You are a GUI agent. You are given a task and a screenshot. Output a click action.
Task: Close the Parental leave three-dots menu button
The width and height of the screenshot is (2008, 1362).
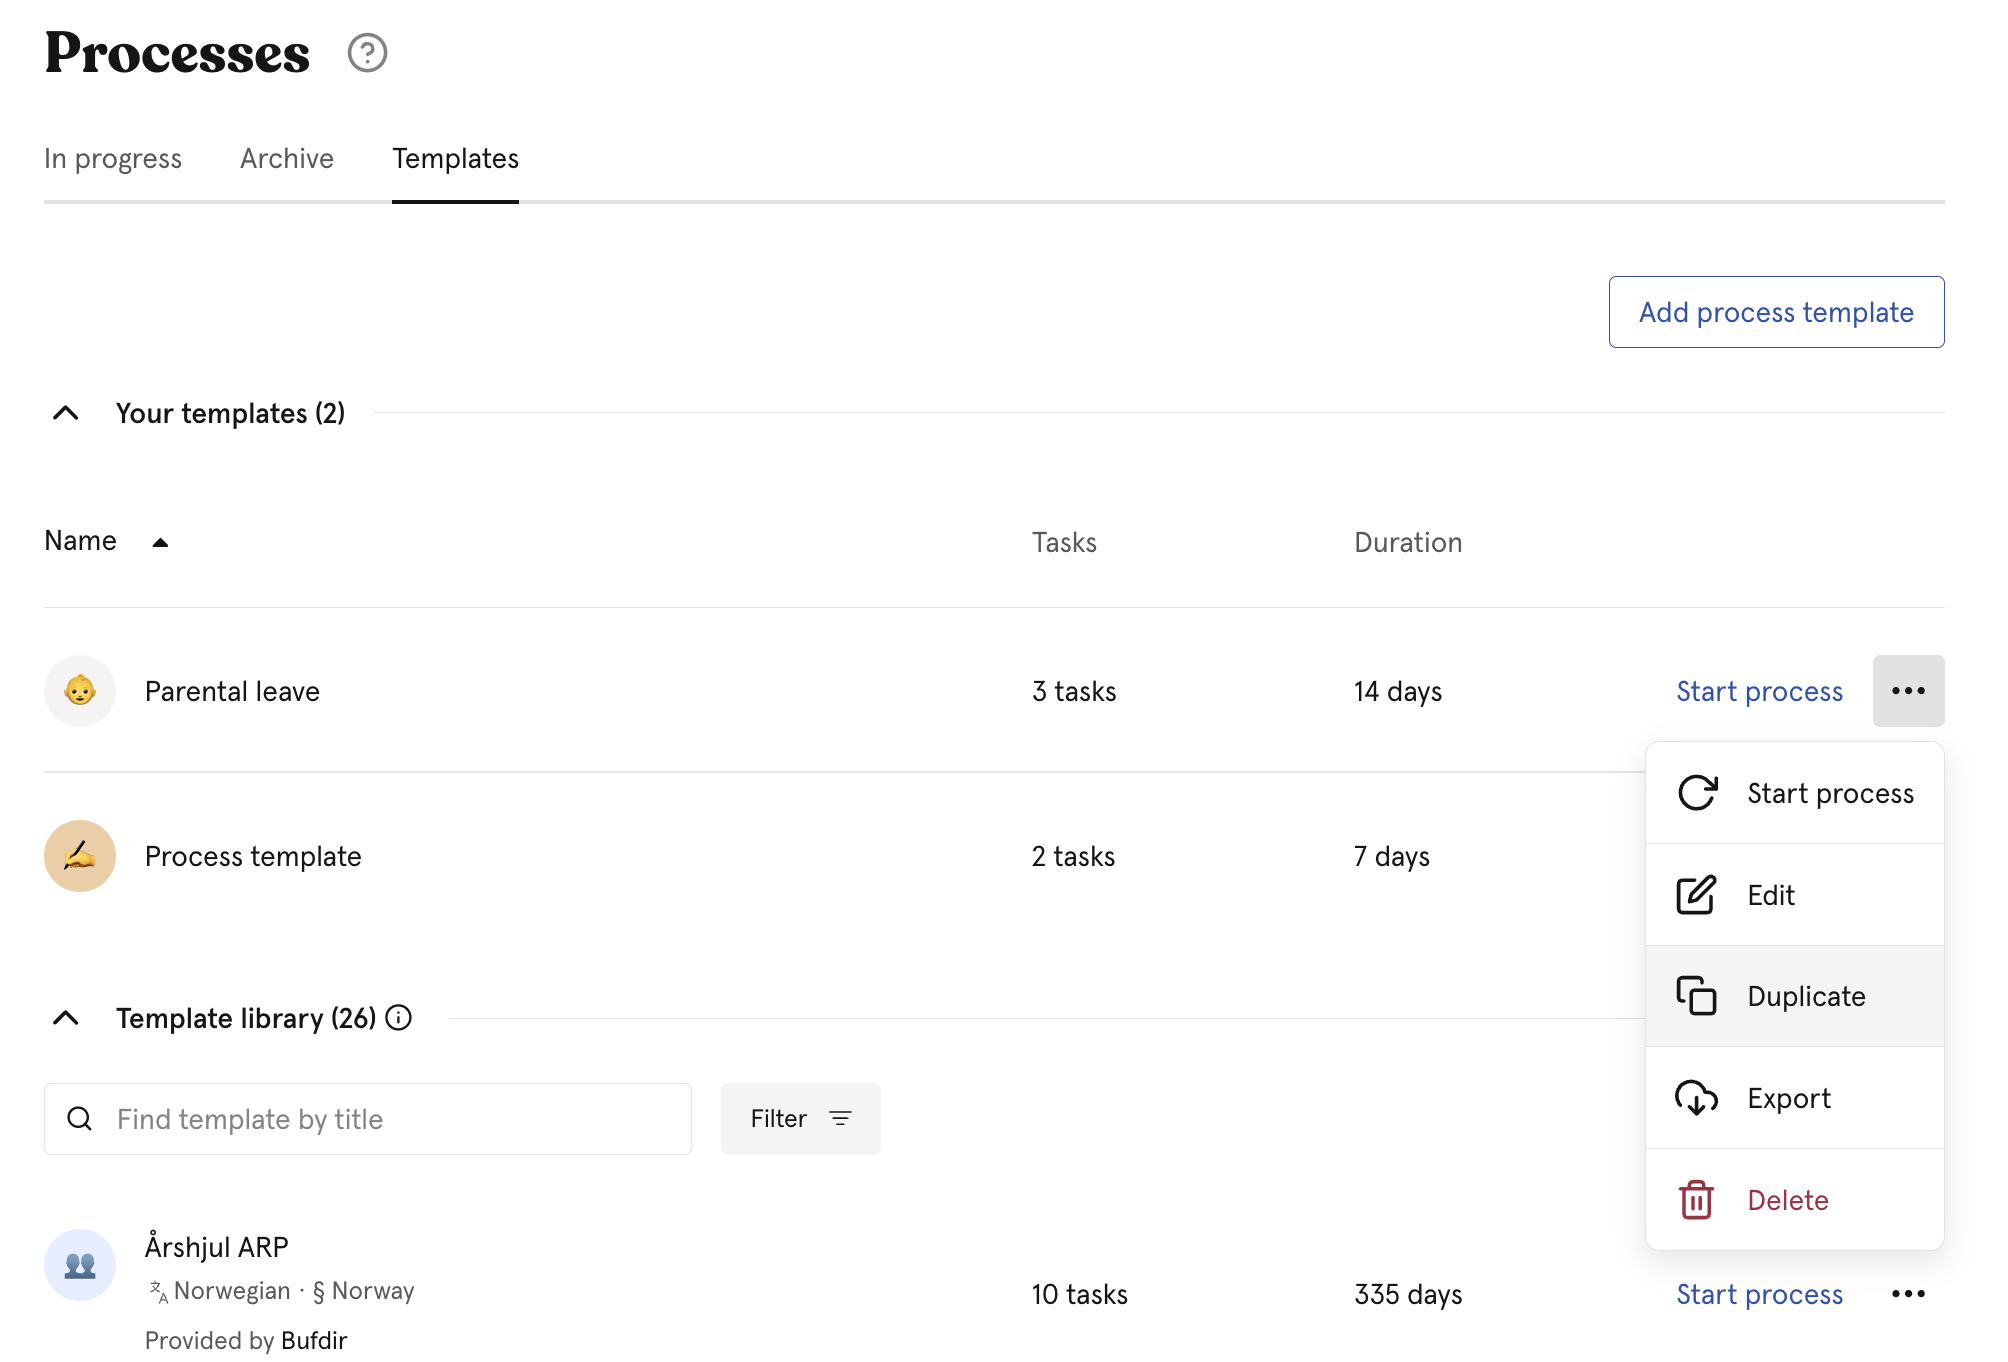click(x=1908, y=691)
